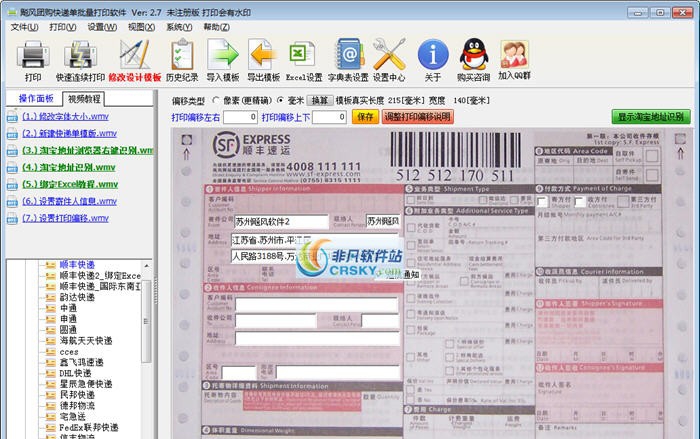Click the 快速连续打印 icon
The width and height of the screenshot is (700, 439).
tap(80, 54)
